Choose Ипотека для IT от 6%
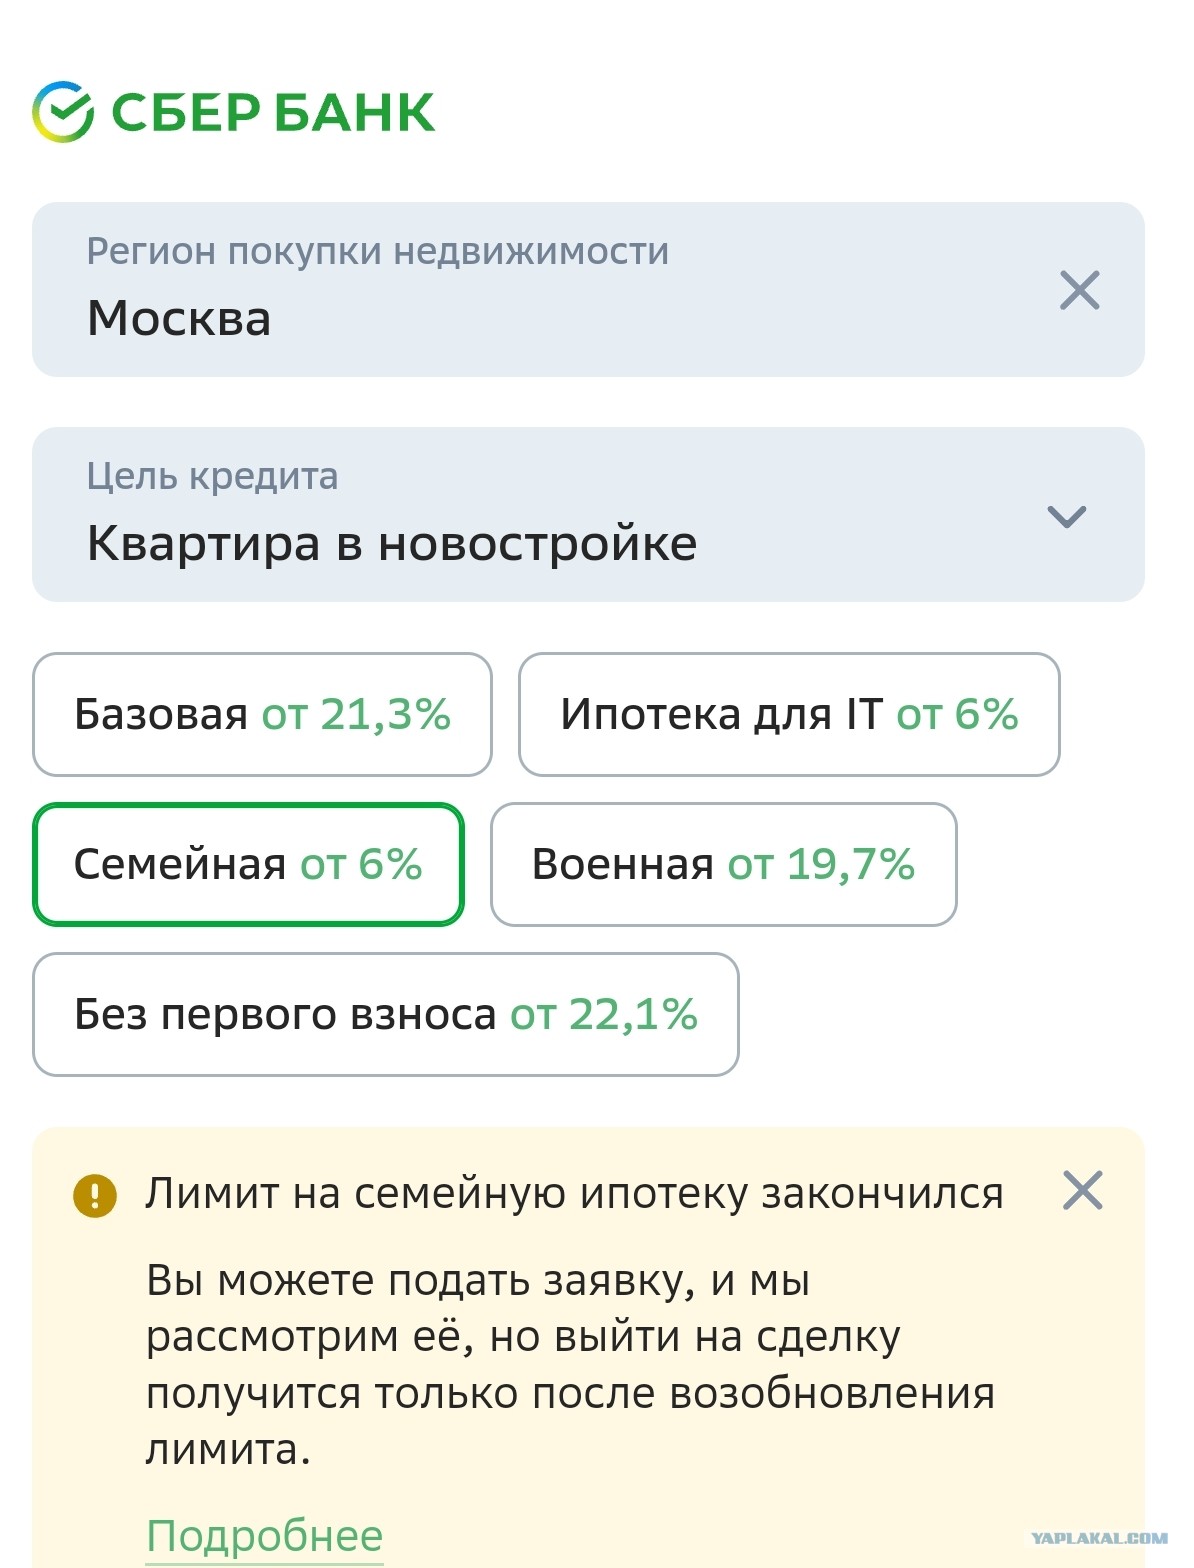1194x1568 pixels. click(x=789, y=714)
